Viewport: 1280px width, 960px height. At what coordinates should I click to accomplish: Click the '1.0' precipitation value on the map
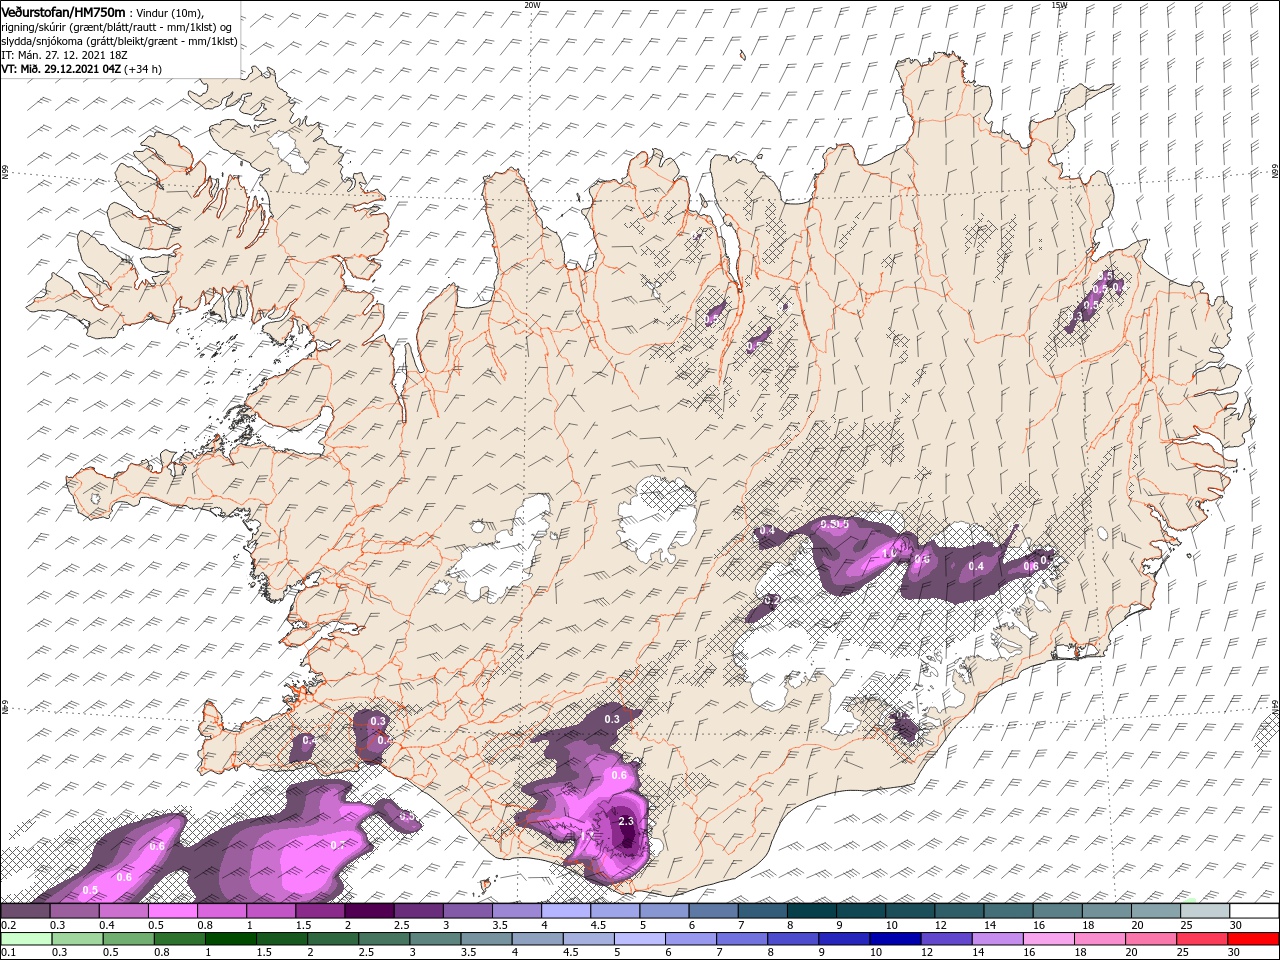click(x=889, y=553)
